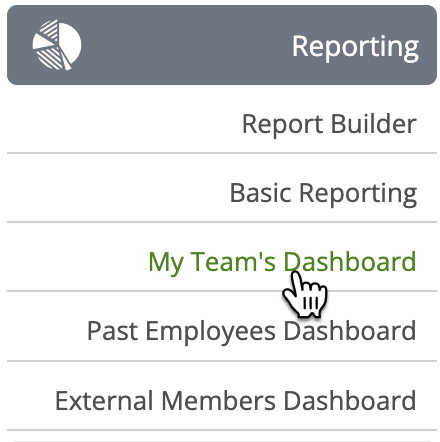Select Basic Reporting from the menu

pyautogui.click(x=323, y=194)
